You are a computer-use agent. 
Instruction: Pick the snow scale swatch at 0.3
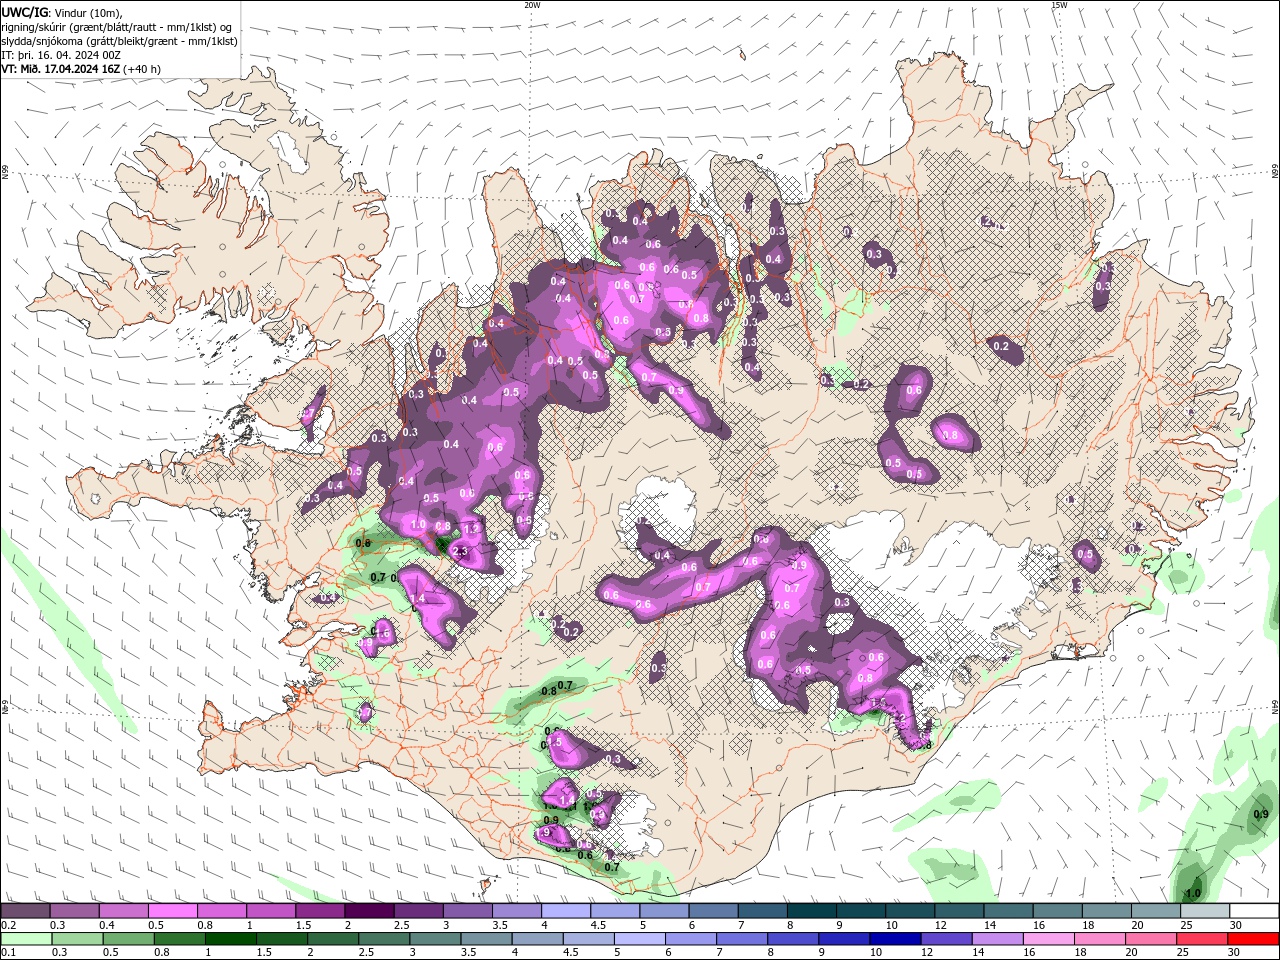pos(74,911)
